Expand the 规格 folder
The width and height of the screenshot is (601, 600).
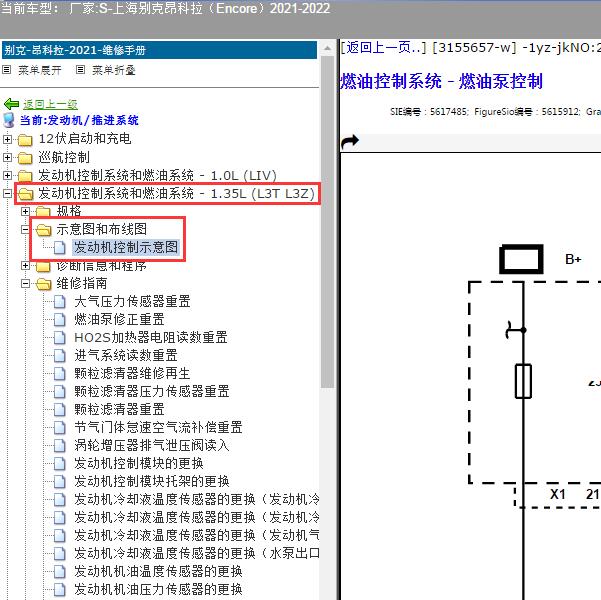pos(25,211)
